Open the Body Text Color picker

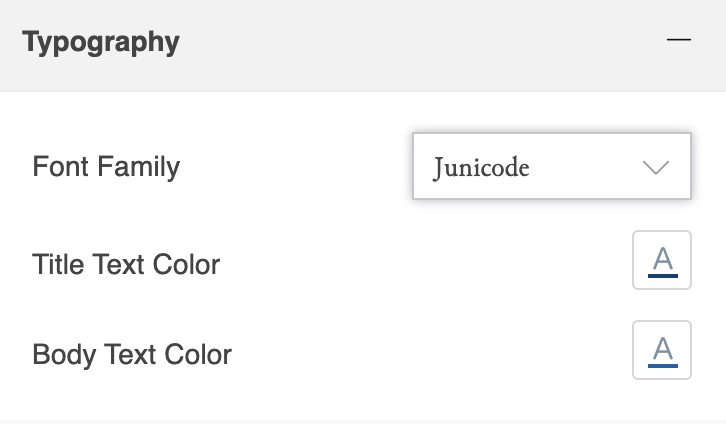(661, 350)
